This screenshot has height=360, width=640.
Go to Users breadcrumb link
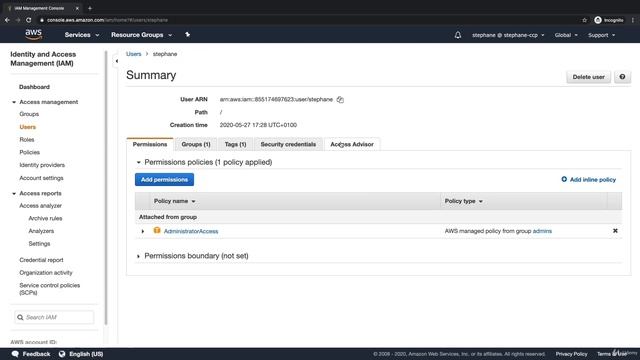(x=133, y=54)
